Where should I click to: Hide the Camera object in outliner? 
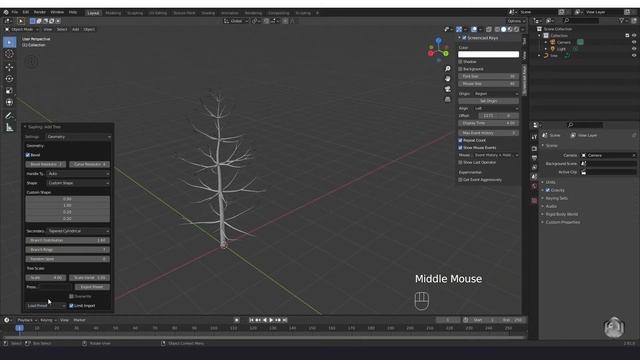634,42
